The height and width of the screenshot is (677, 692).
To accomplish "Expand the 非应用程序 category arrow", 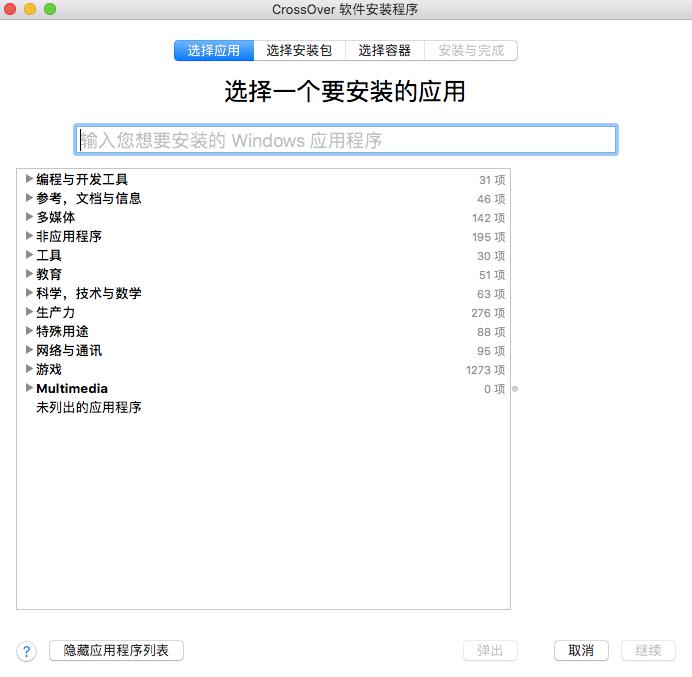I will pyautogui.click(x=29, y=236).
